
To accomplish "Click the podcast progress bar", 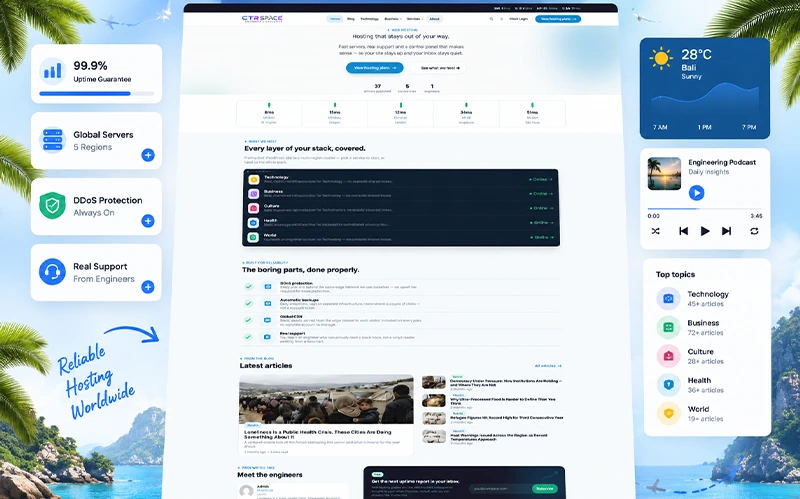I will pyautogui.click(x=705, y=209).
